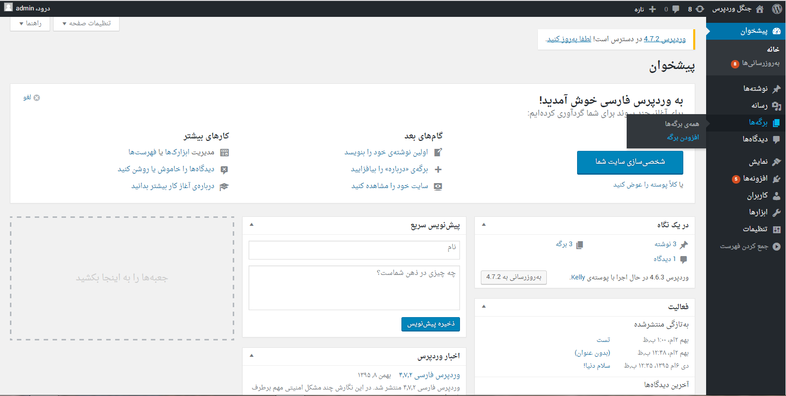Screen dimensions: 786x396
Task: Open the '(بدون عنوان)' post link
Action: pos(593,353)
